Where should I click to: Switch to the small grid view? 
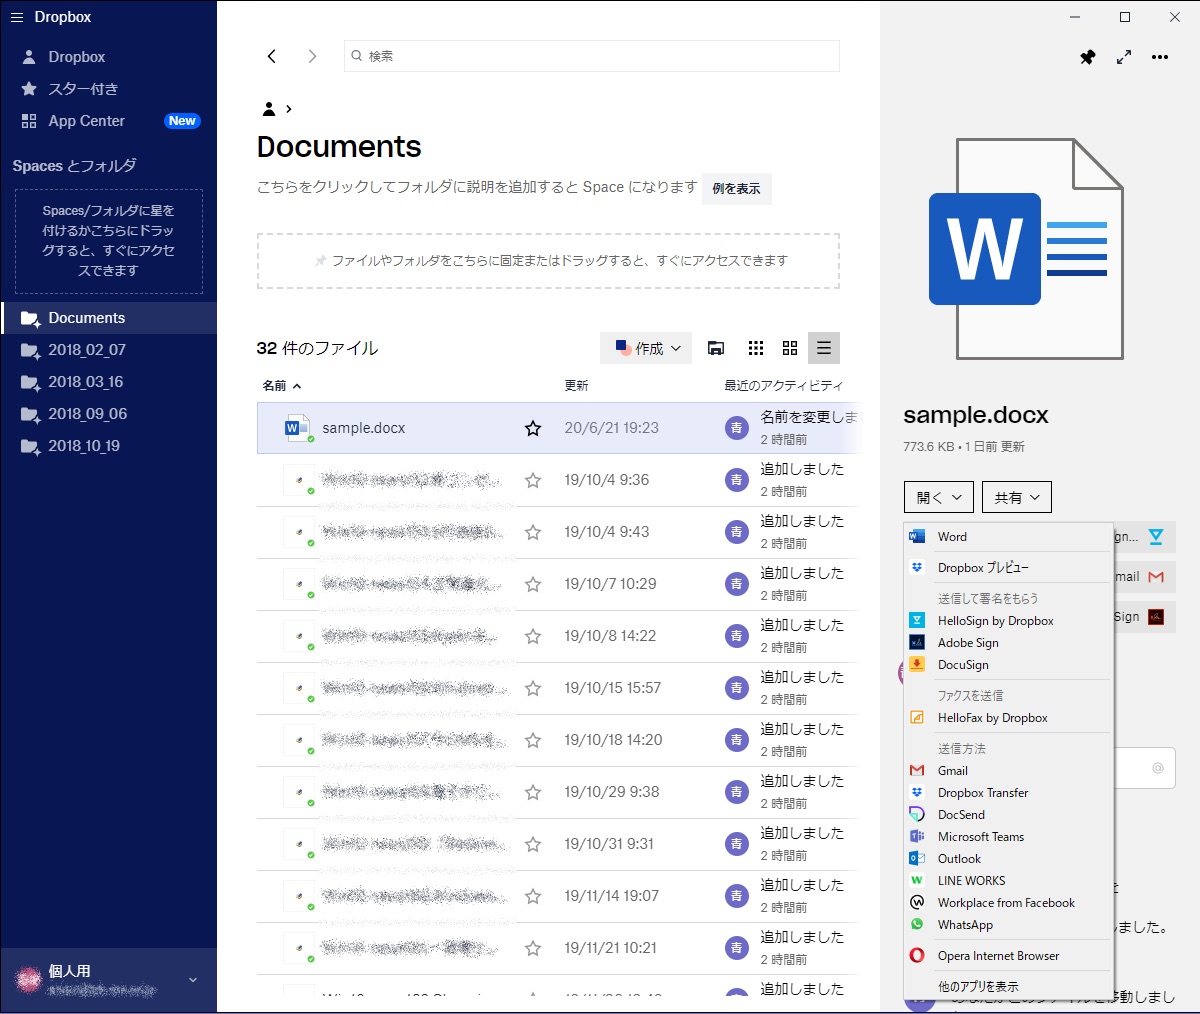[756, 348]
